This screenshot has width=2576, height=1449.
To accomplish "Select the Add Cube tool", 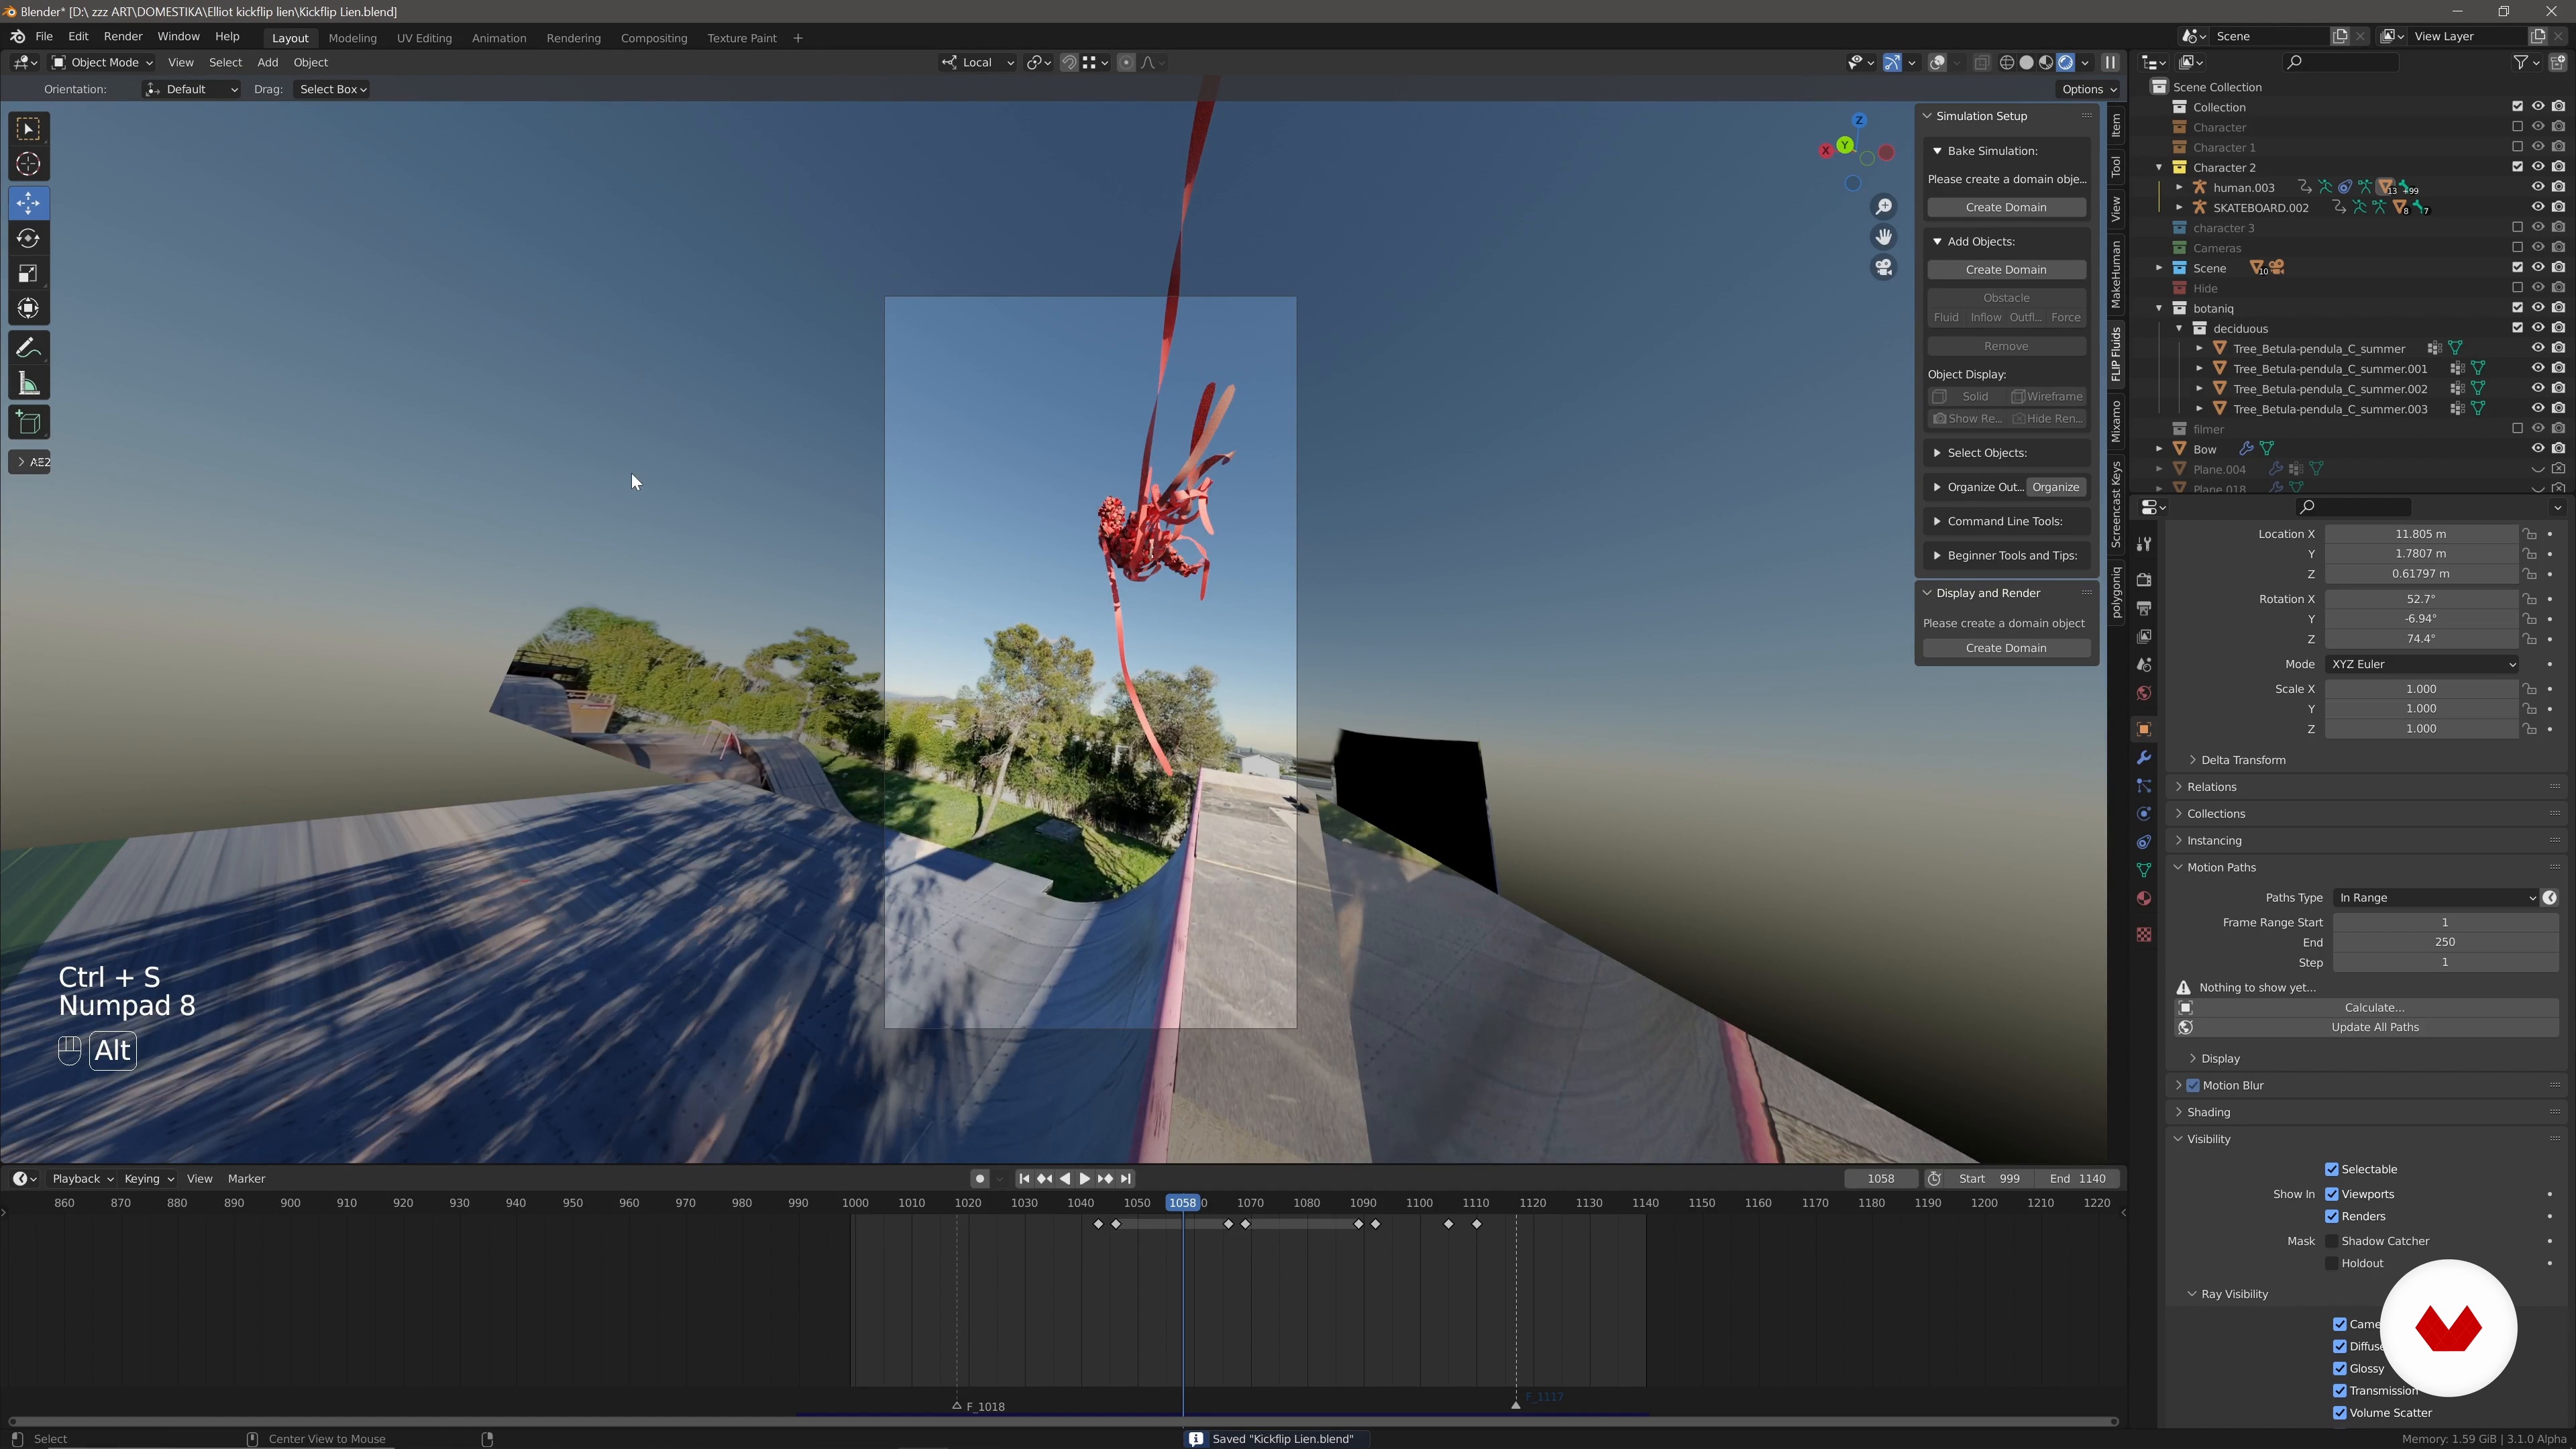I will point(28,423).
